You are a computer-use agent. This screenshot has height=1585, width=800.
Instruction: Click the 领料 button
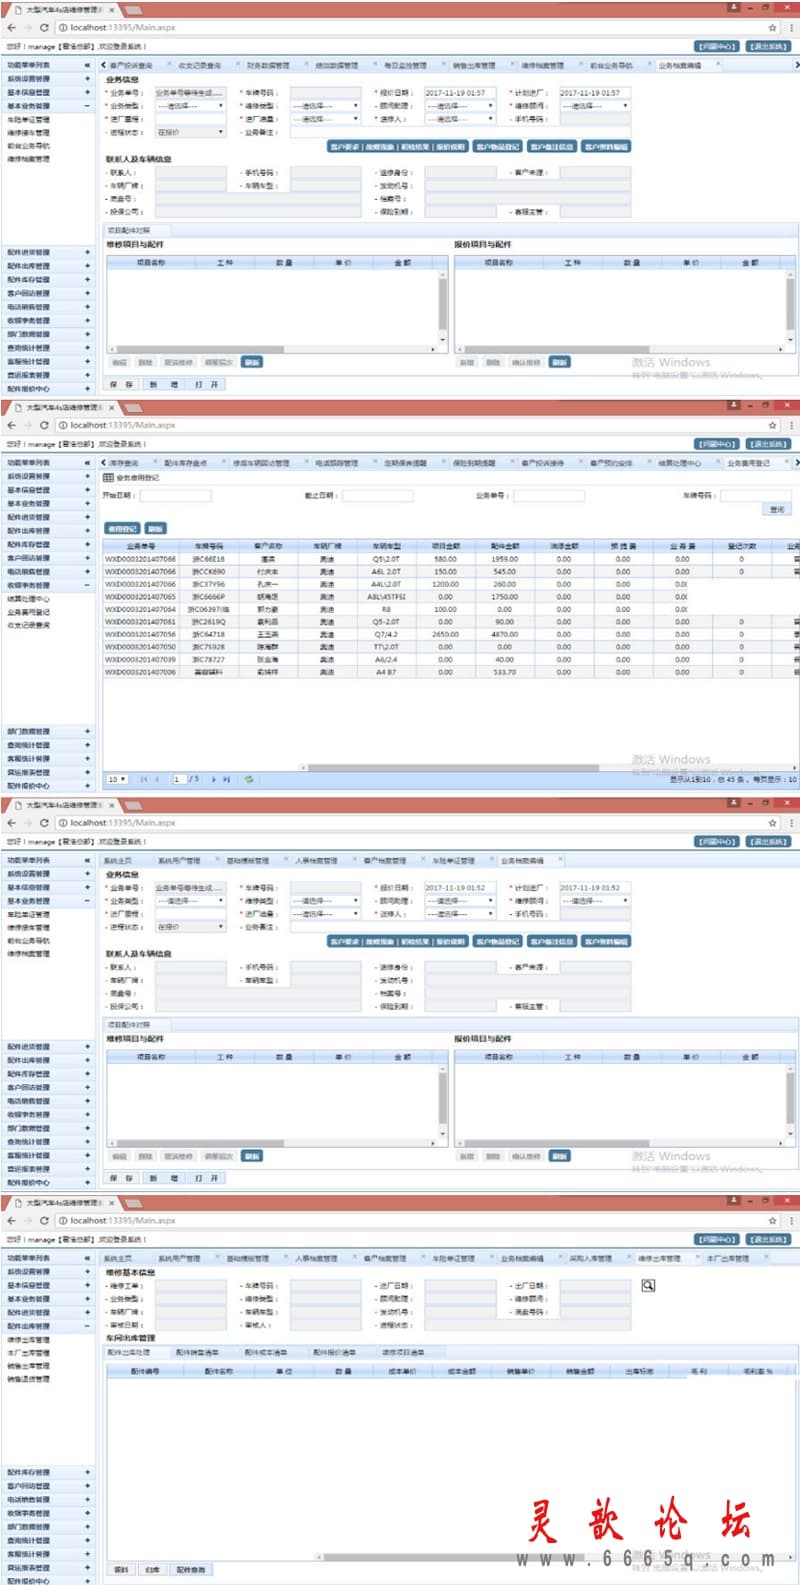point(121,1570)
